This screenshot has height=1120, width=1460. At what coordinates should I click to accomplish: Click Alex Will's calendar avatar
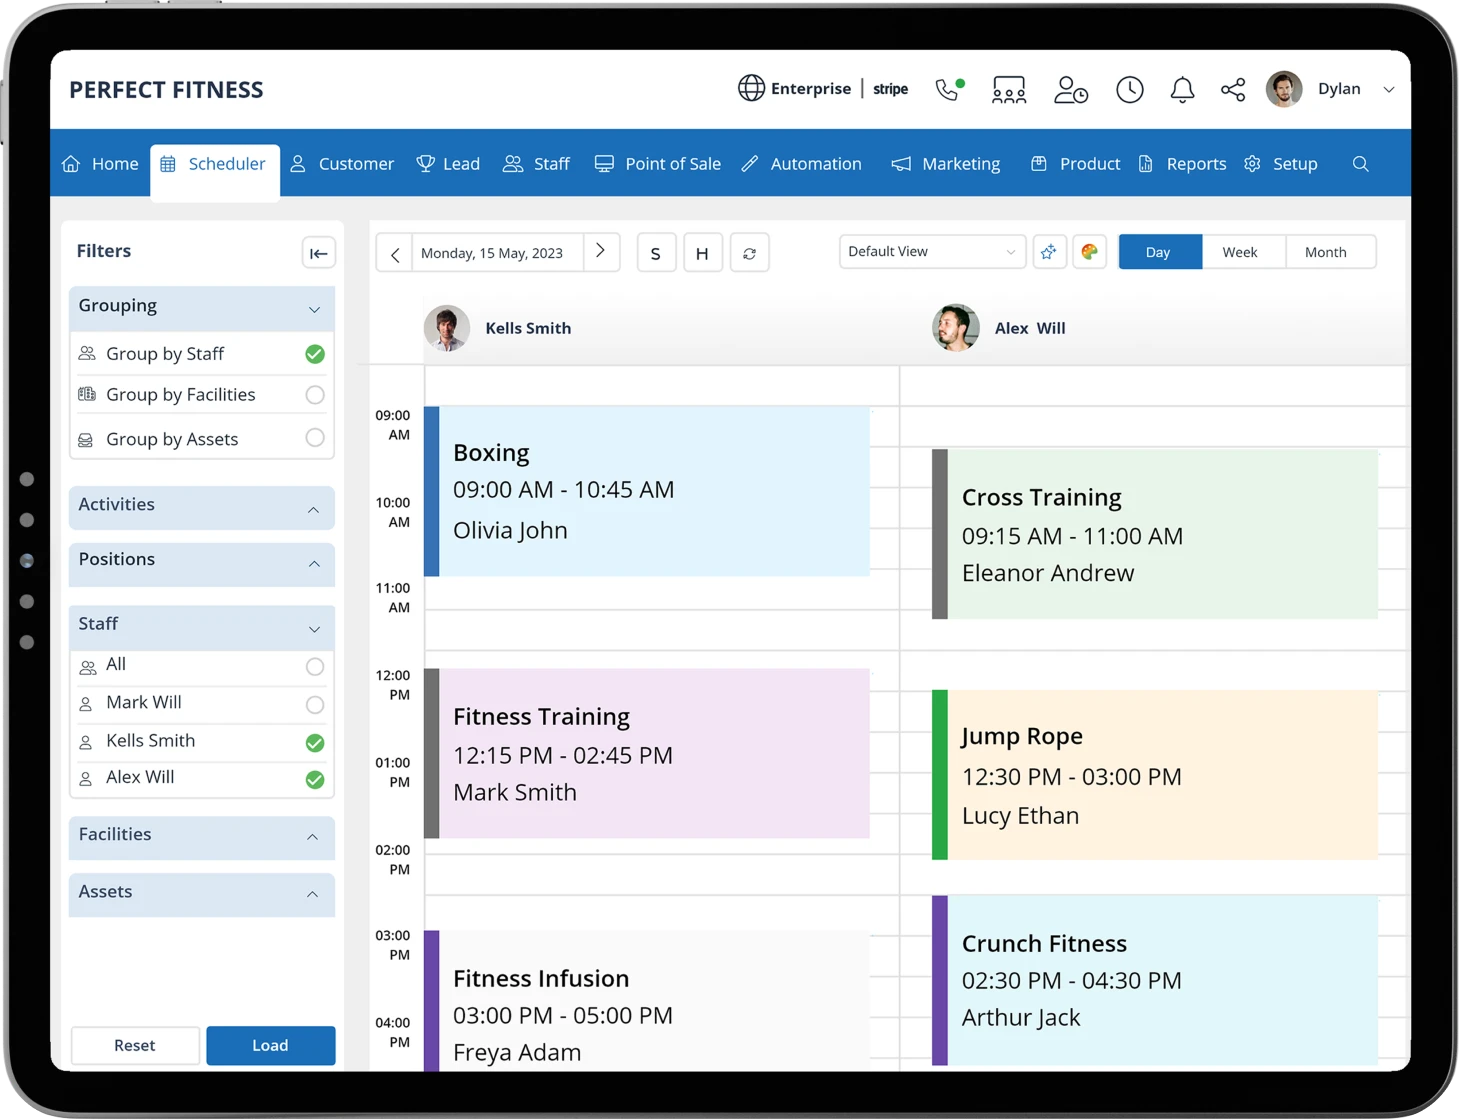[x=956, y=328]
